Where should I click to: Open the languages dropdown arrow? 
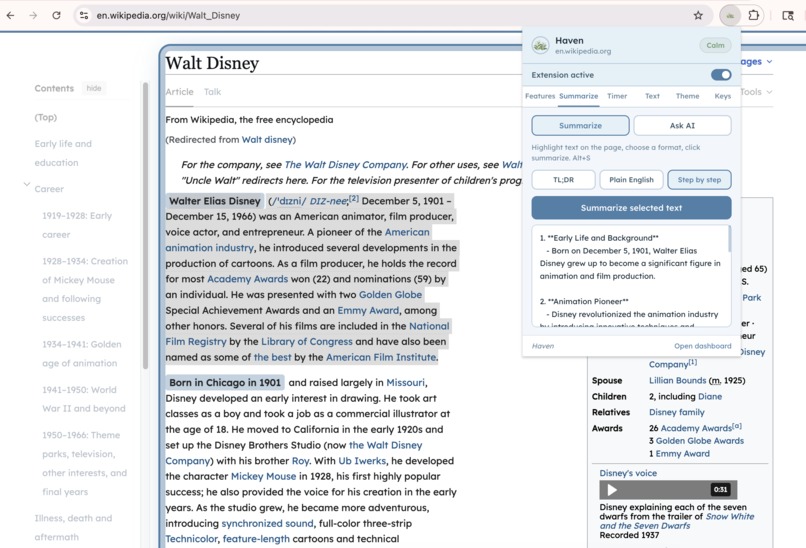[x=770, y=61]
